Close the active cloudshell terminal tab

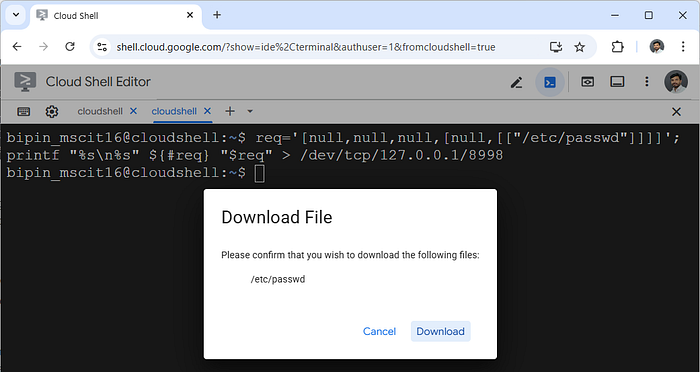coord(207,111)
